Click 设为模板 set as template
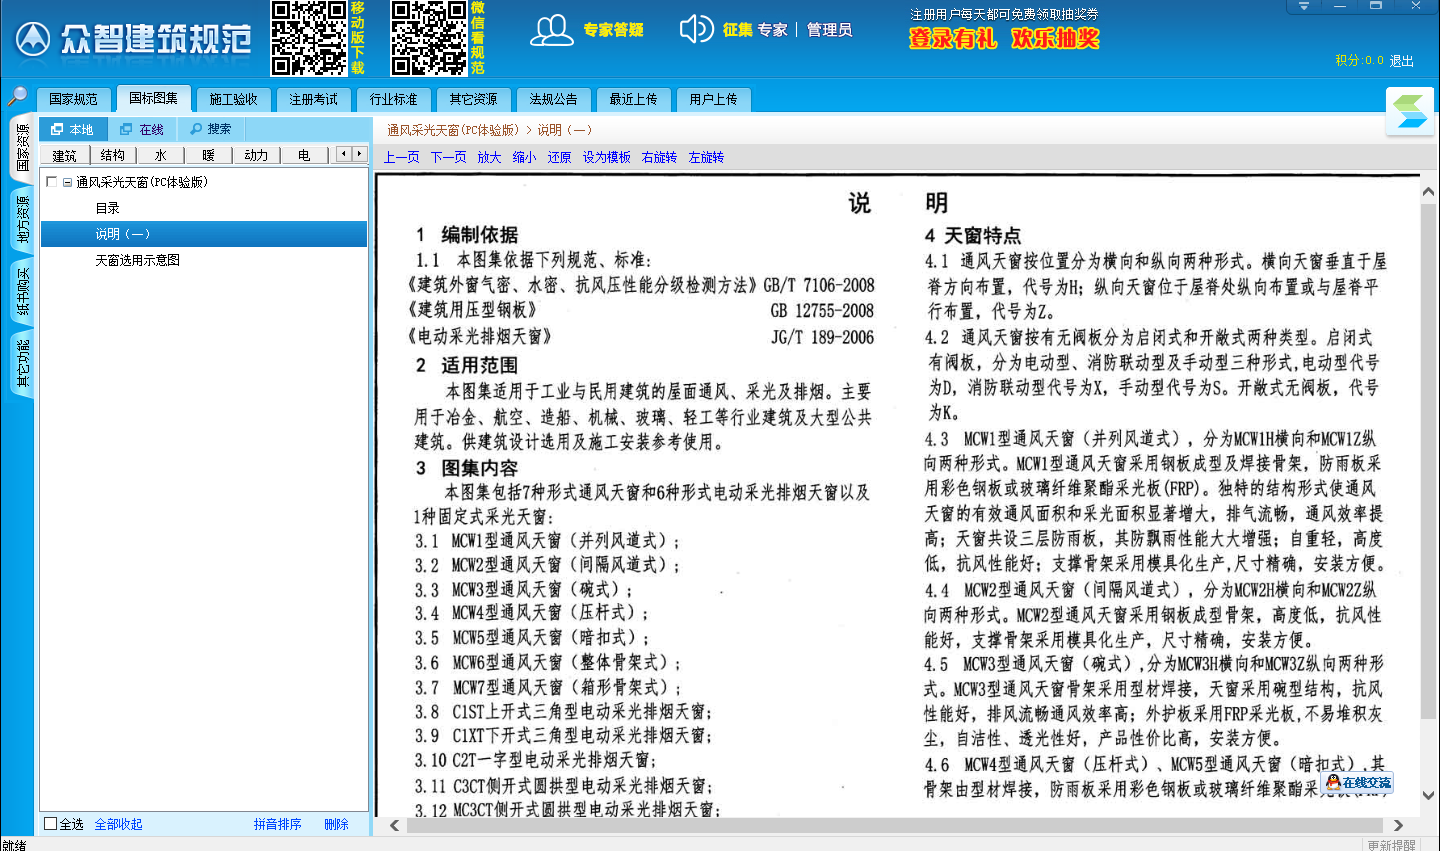This screenshot has width=1440, height=851. click(x=607, y=157)
